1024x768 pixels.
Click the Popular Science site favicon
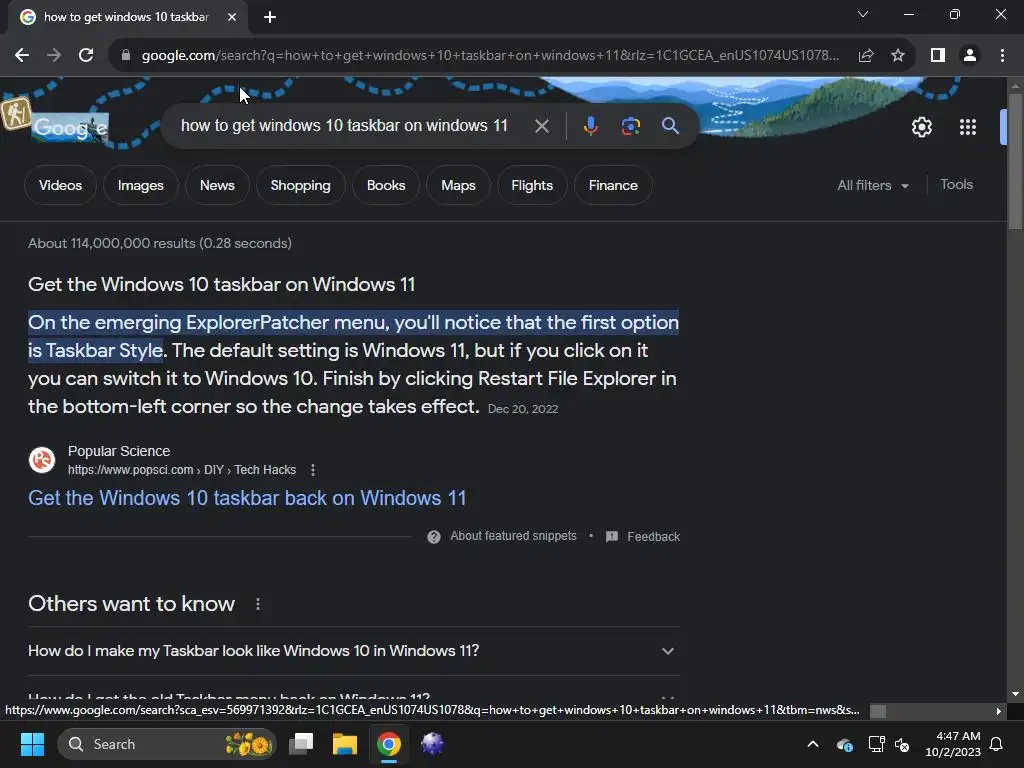(x=42, y=460)
